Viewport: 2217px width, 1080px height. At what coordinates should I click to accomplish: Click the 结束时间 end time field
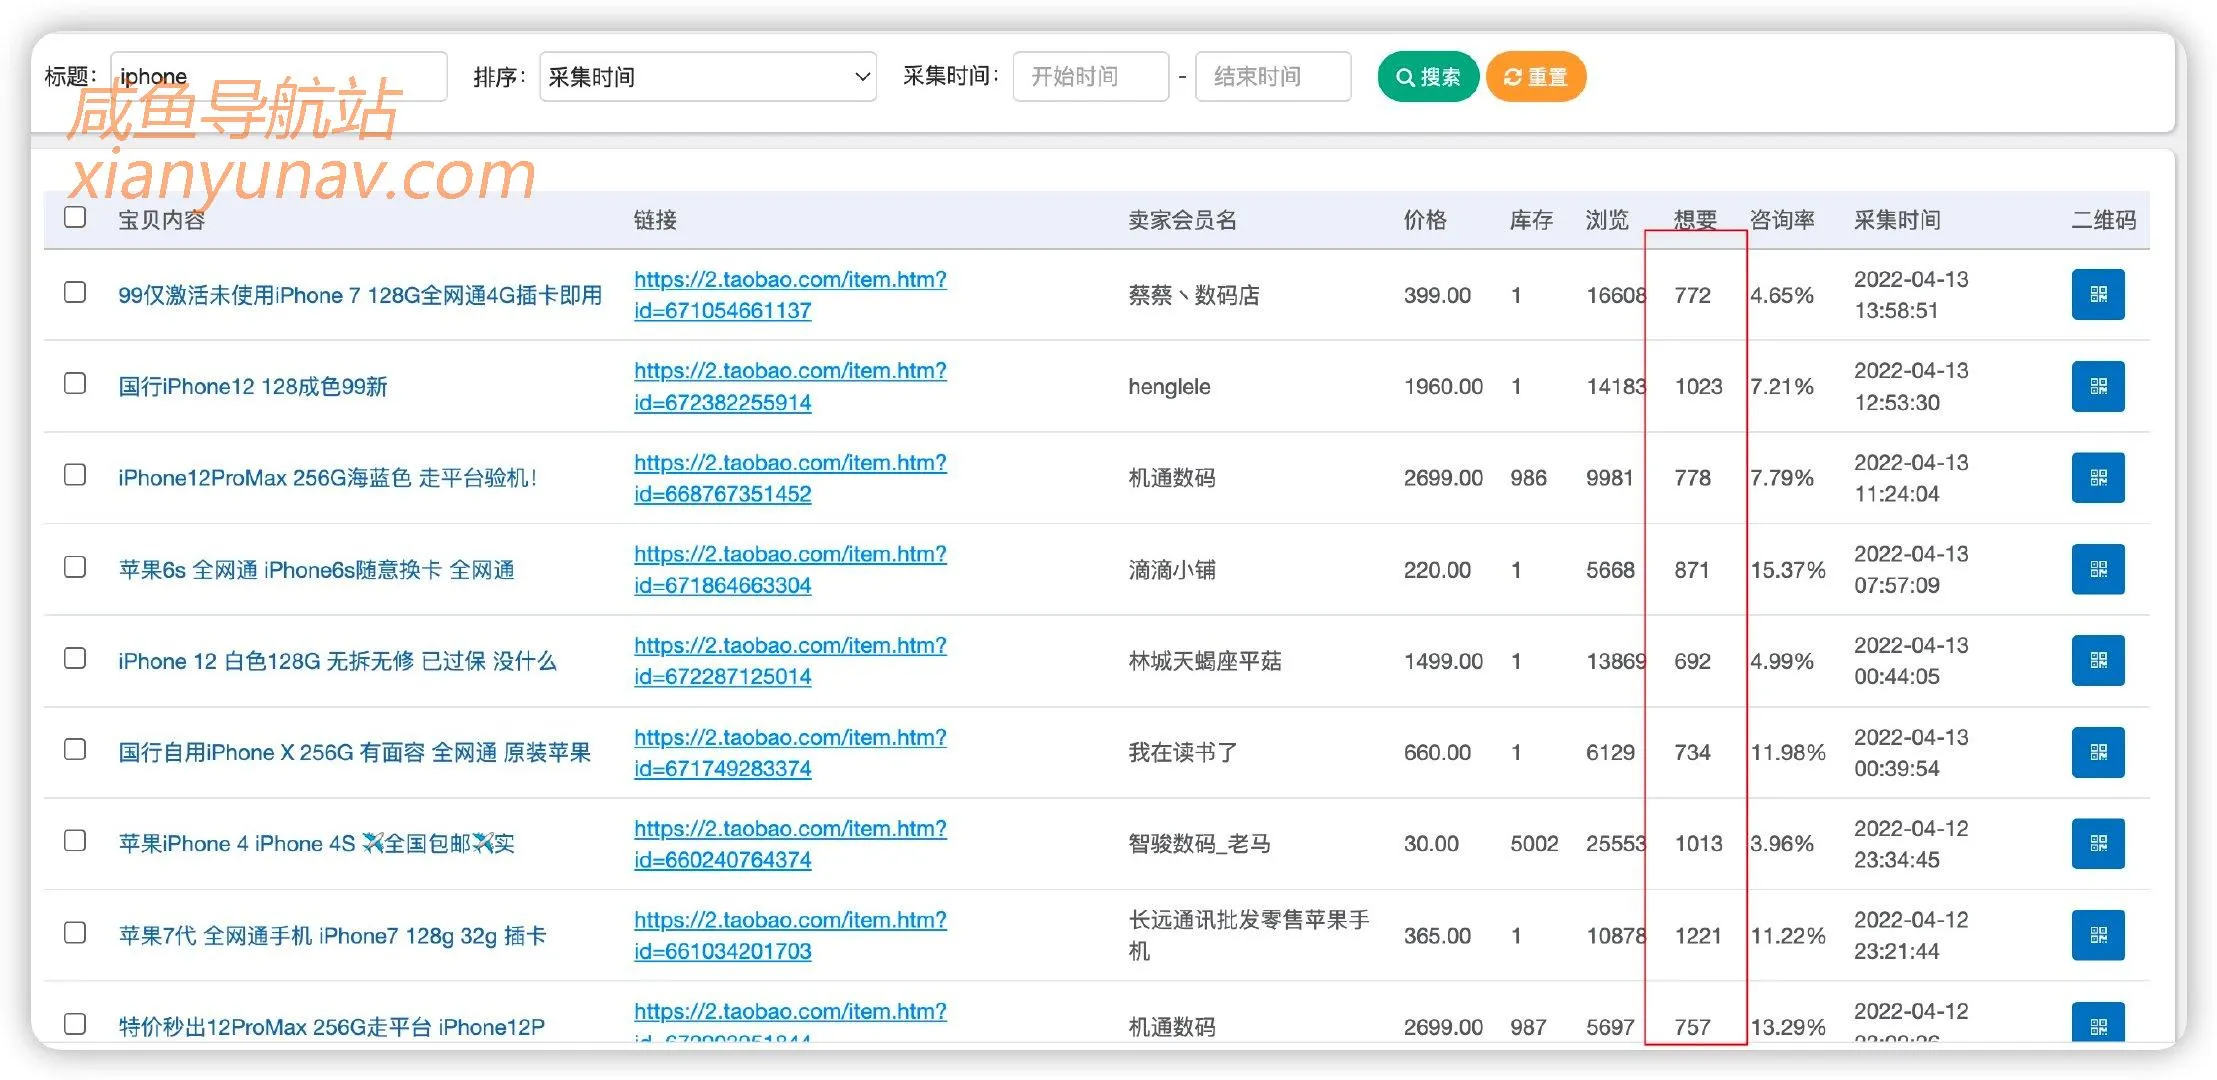[x=1273, y=76]
